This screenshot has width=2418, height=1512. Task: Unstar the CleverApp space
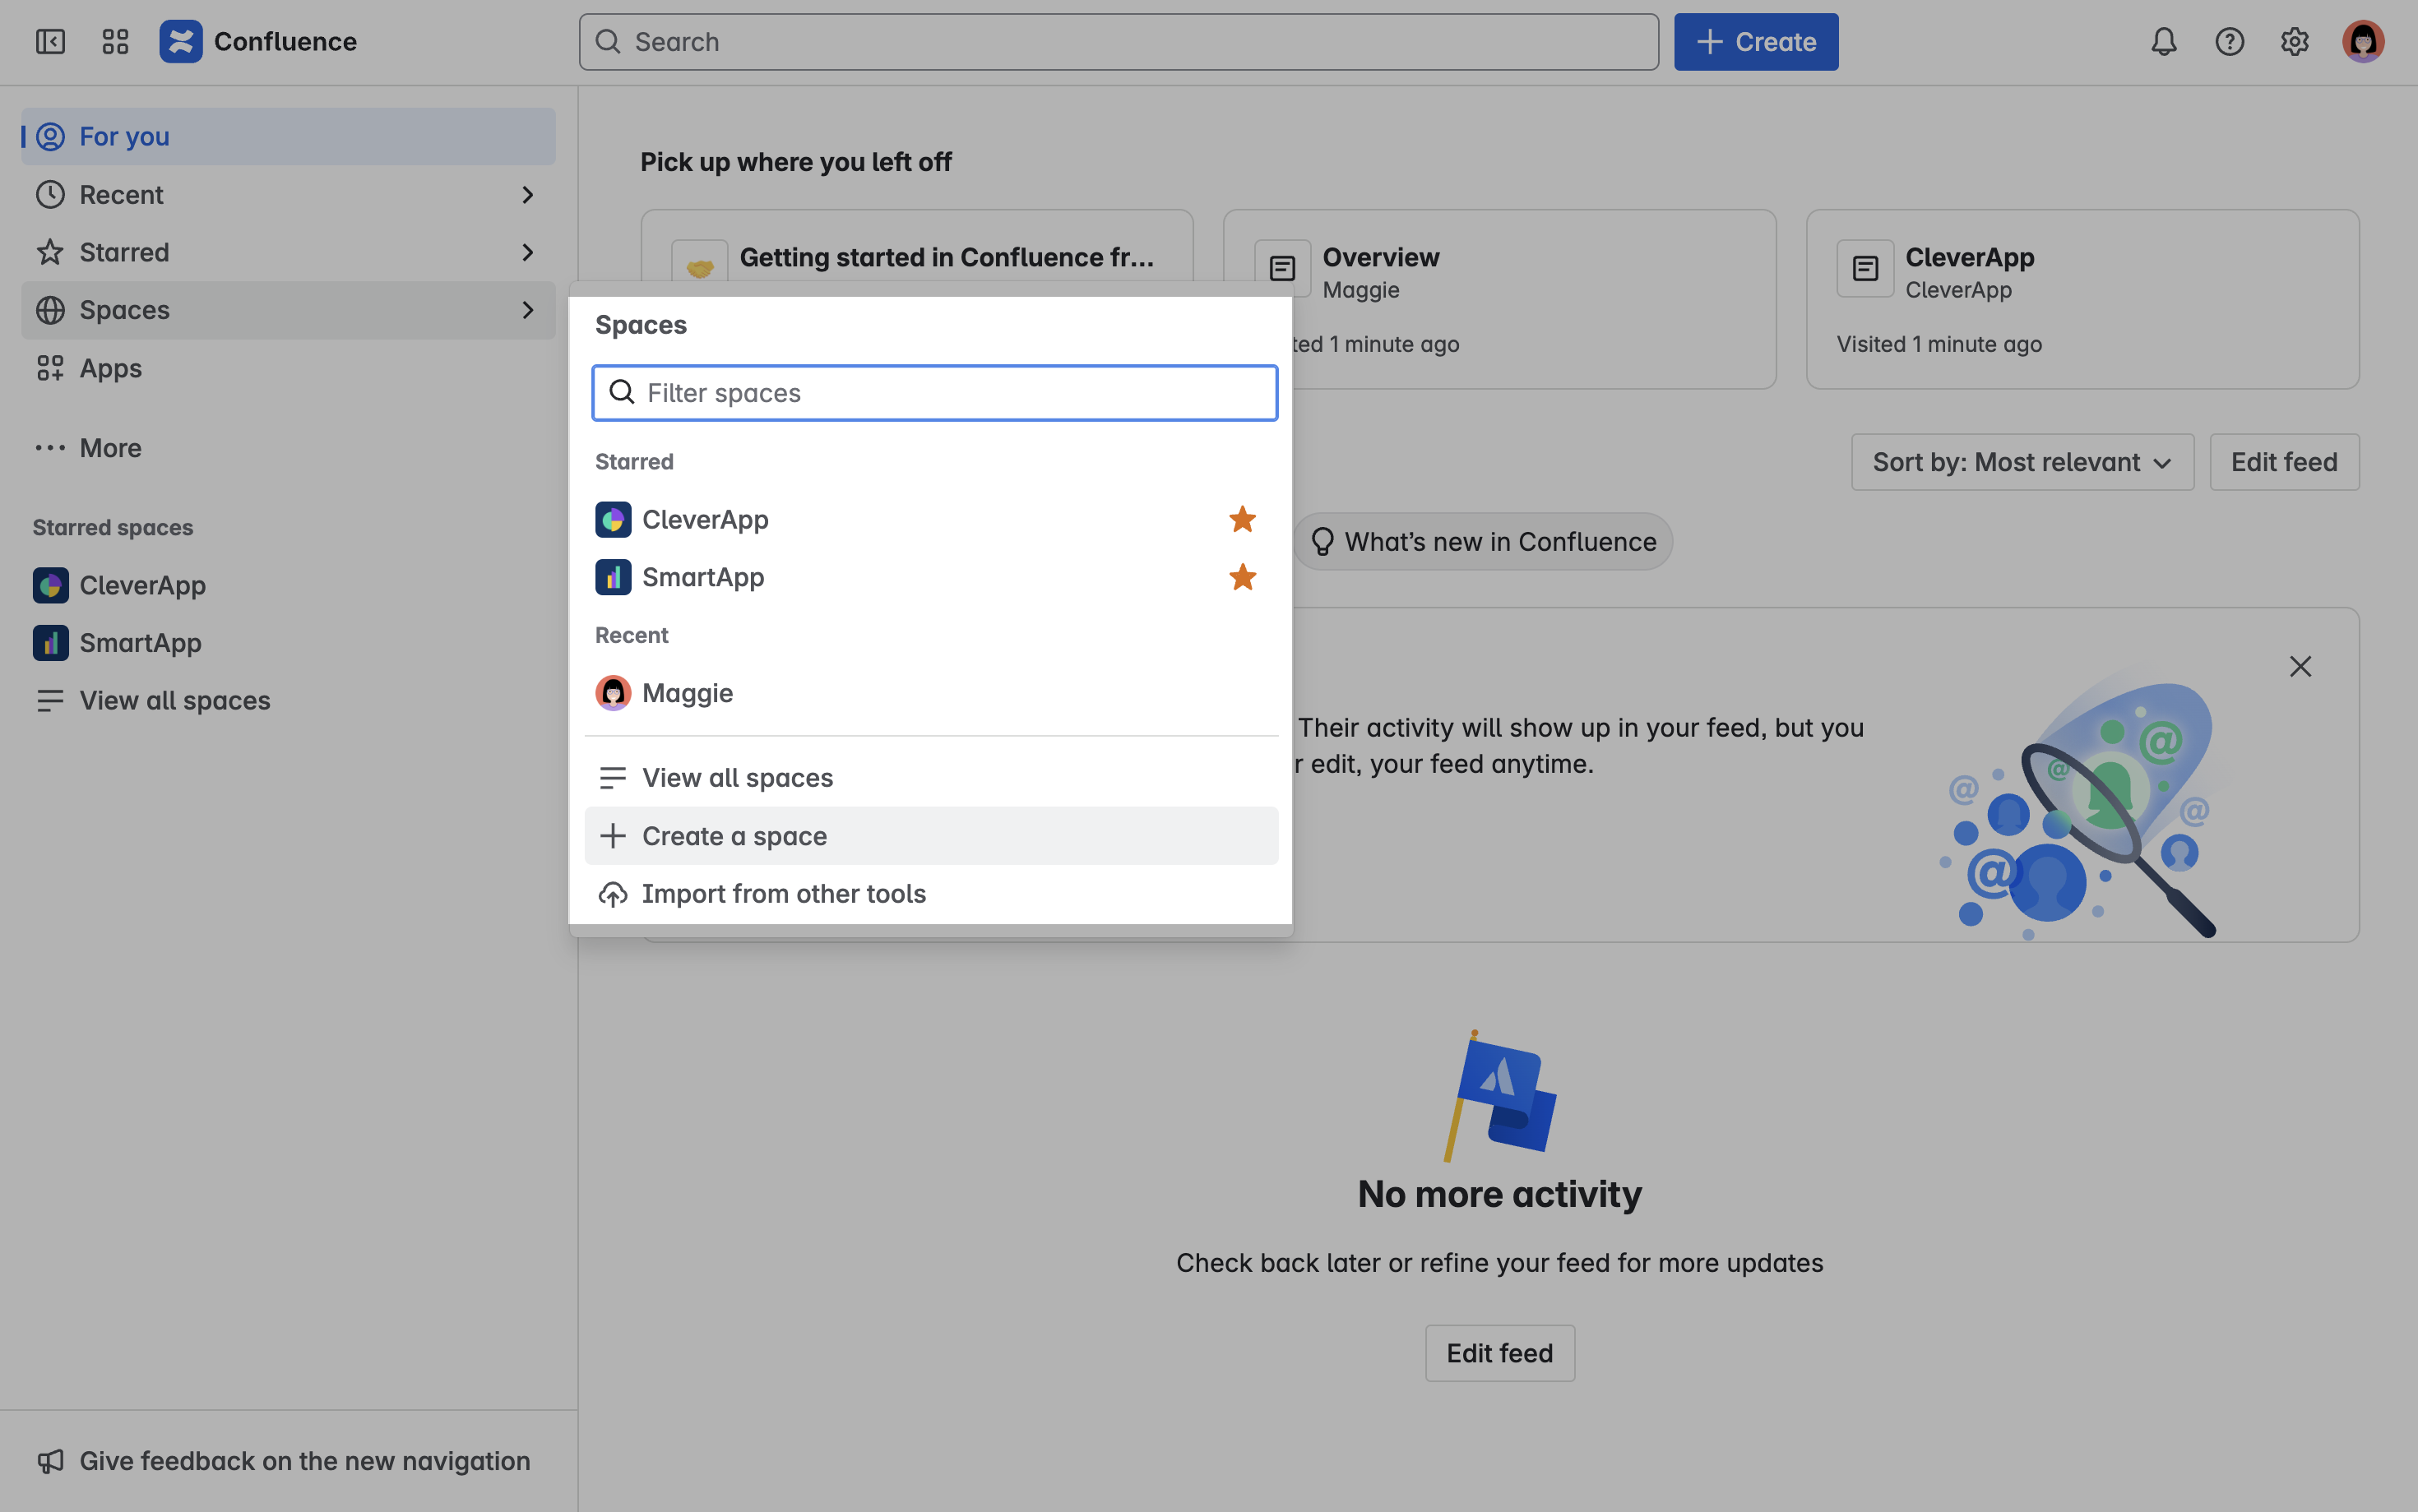(1242, 519)
